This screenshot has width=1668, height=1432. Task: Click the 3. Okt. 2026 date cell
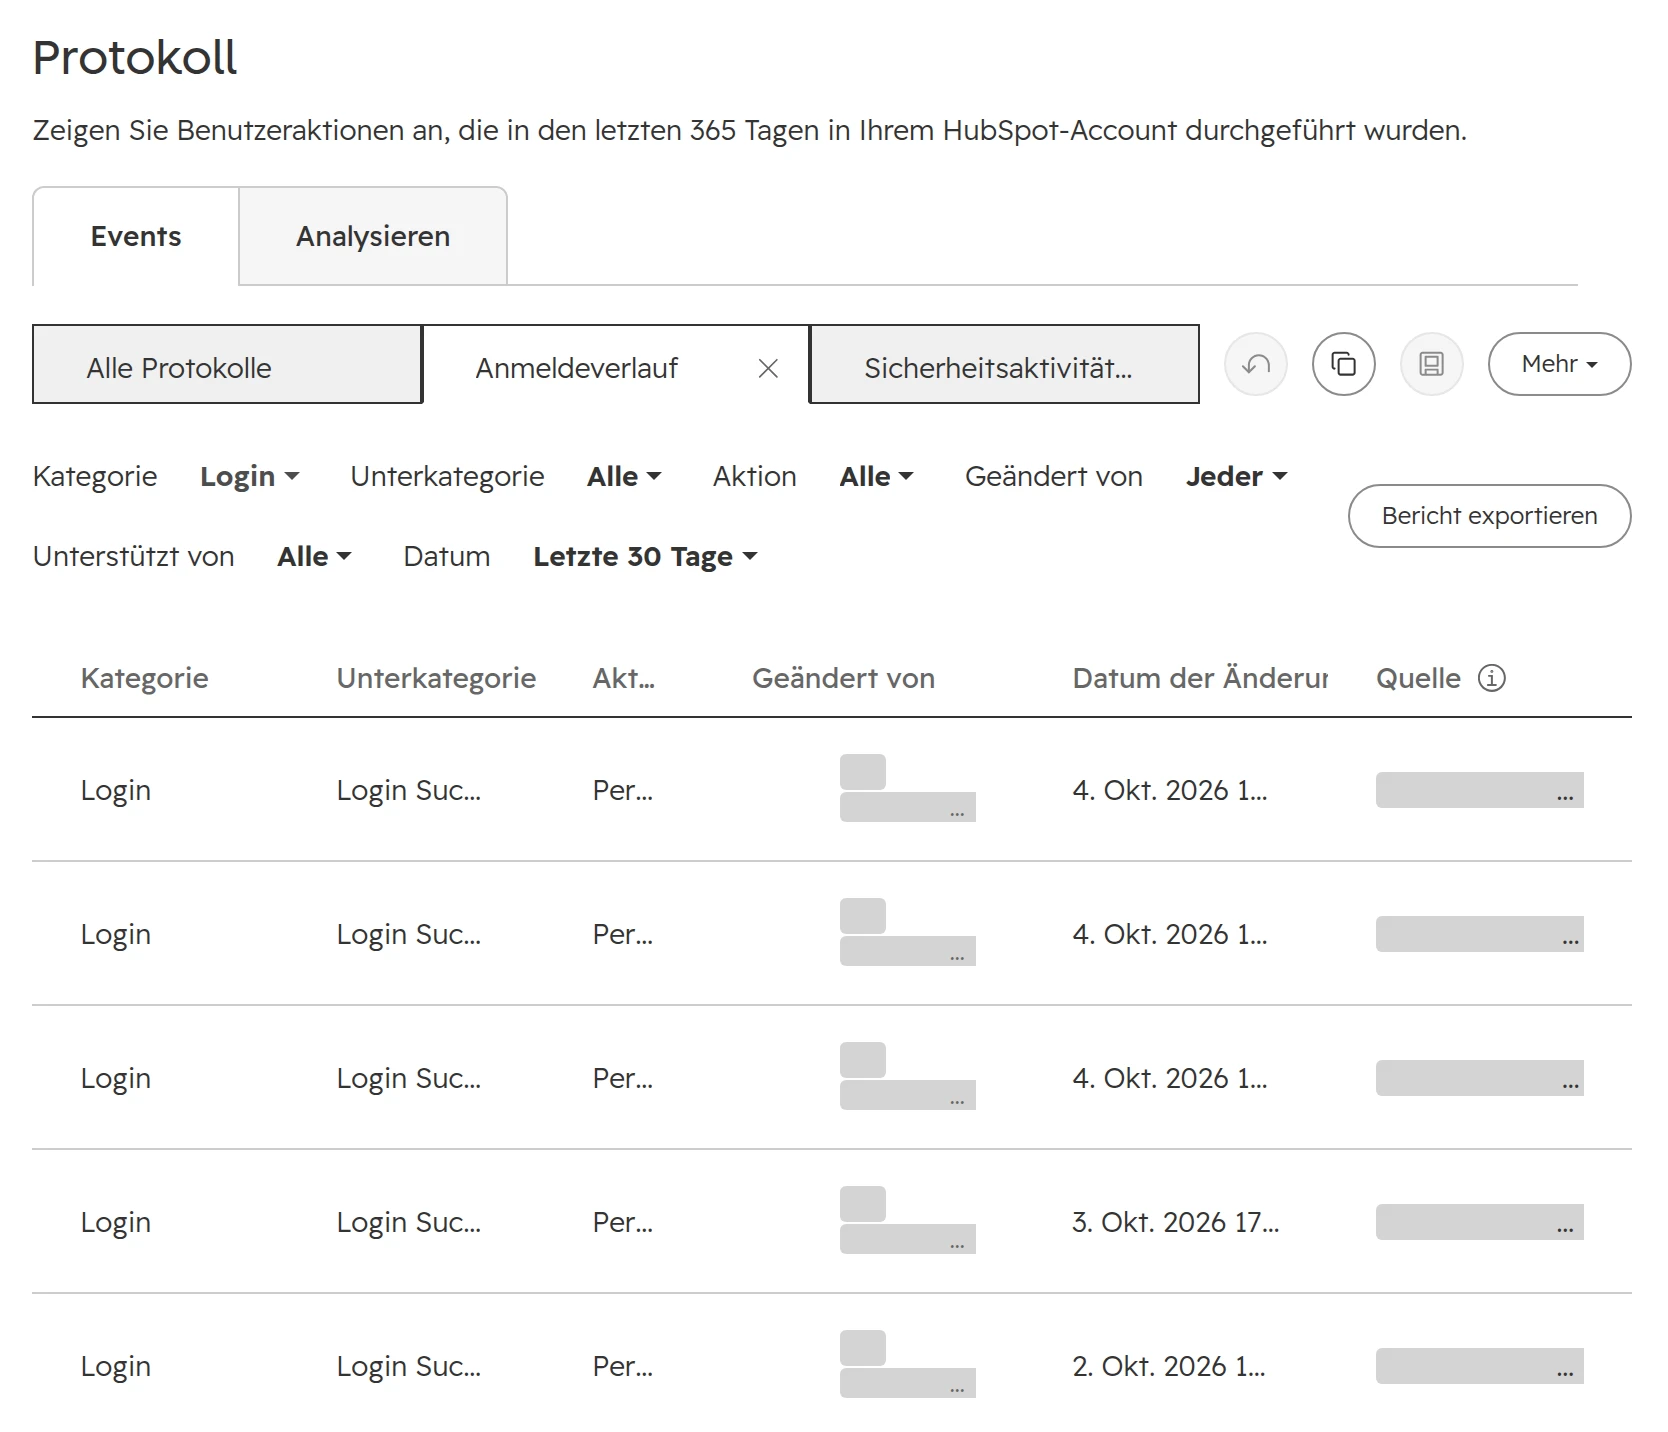click(x=1175, y=1222)
